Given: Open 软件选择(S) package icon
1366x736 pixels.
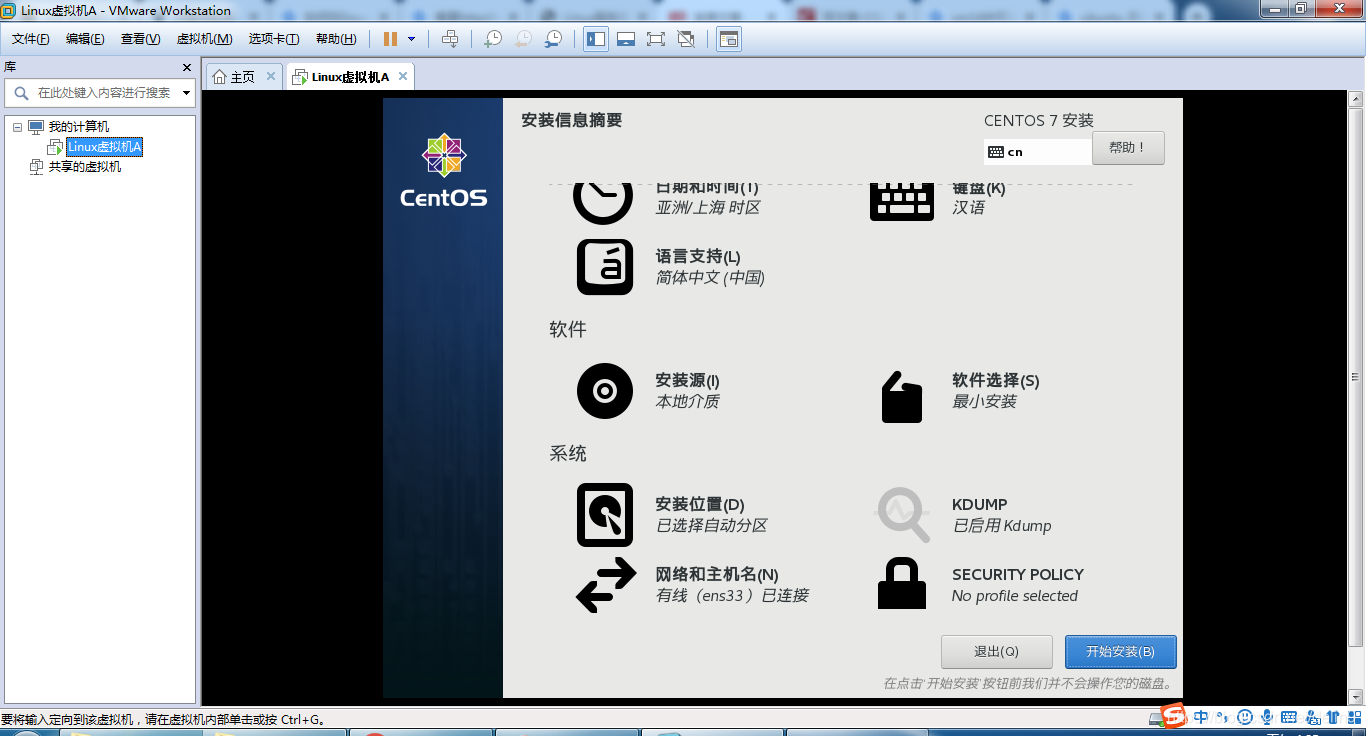Looking at the screenshot, I should 901,397.
